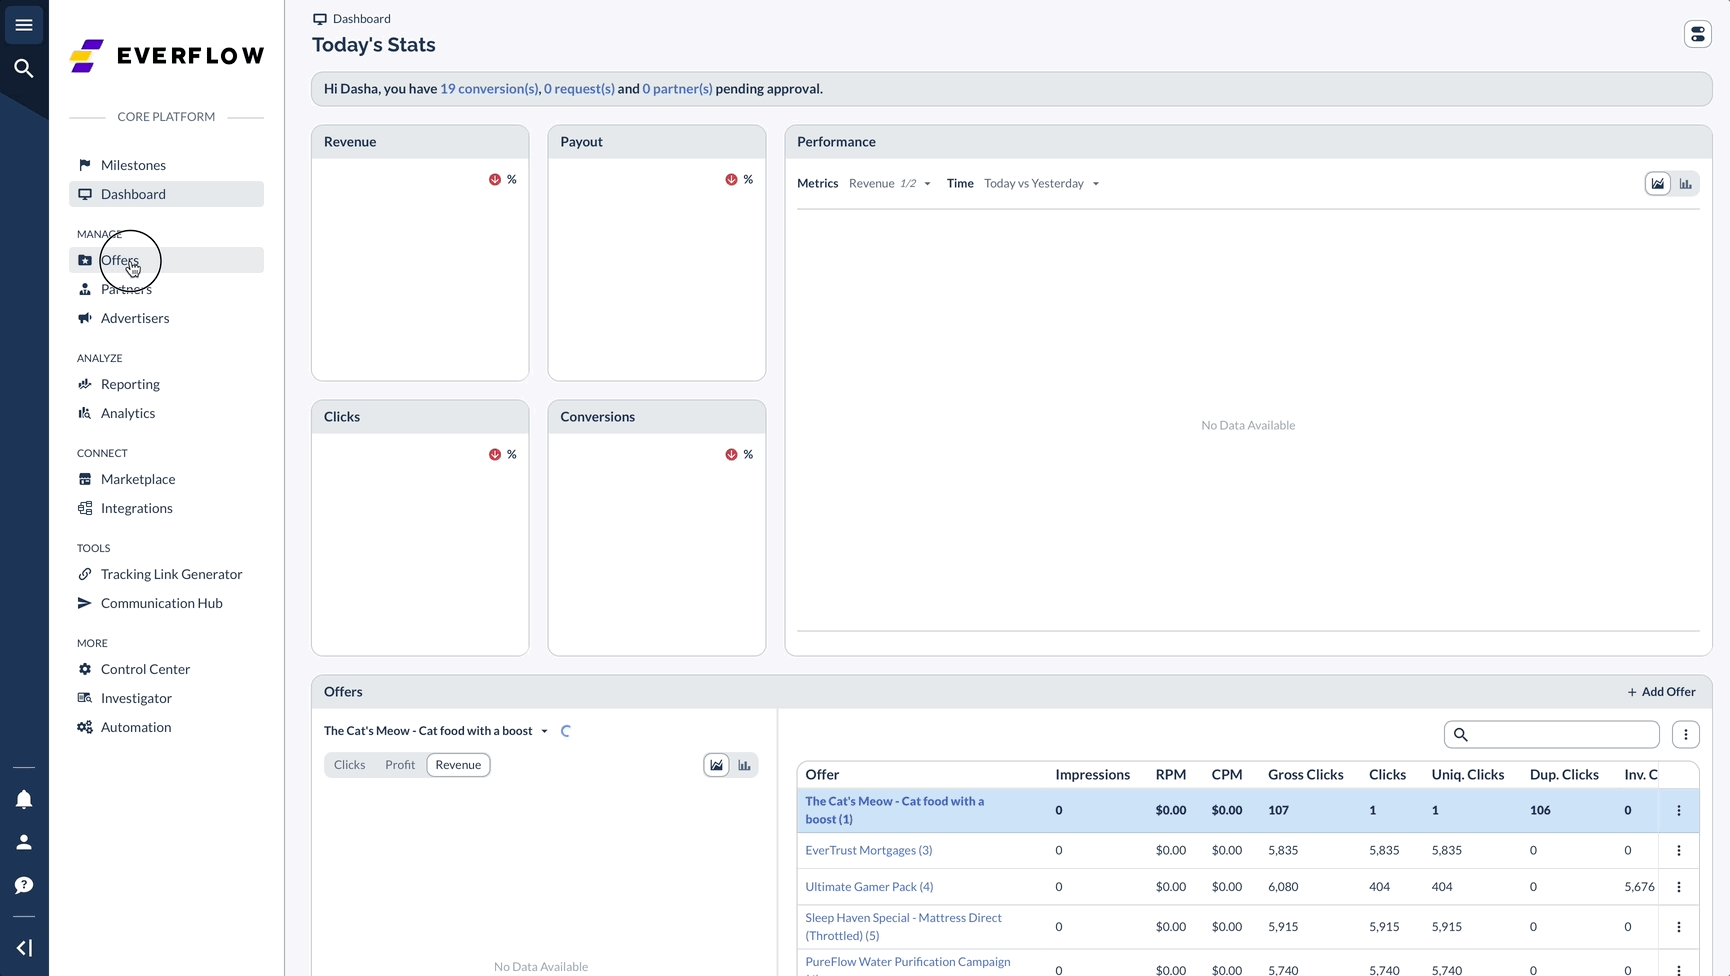The width and height of the screenshot is (1730, 976).
Task: Click the Everflow logo
Action: [166, 56]
